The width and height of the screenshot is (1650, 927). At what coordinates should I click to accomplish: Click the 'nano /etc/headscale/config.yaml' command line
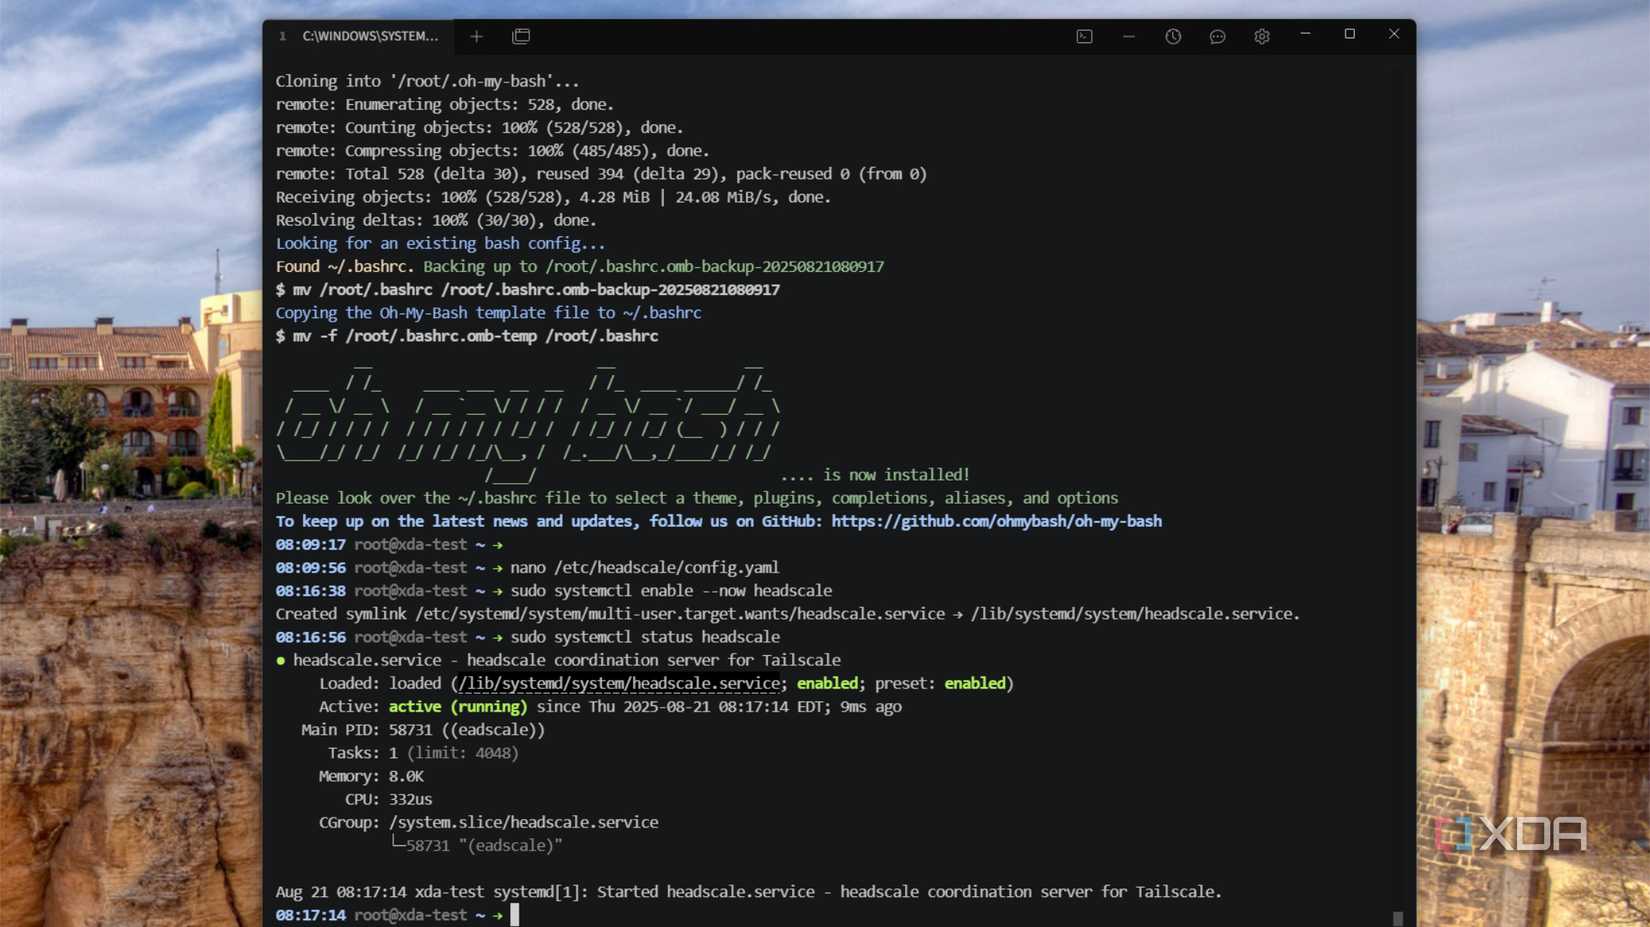[644, 567]
